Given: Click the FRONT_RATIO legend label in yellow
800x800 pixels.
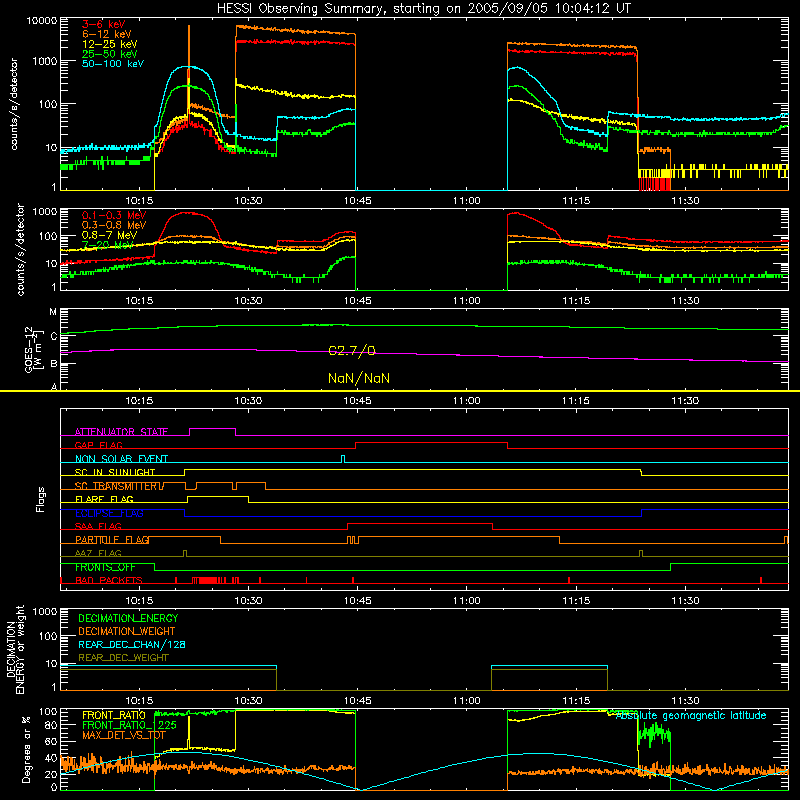Looking at the screenshot, I should 114,715.
